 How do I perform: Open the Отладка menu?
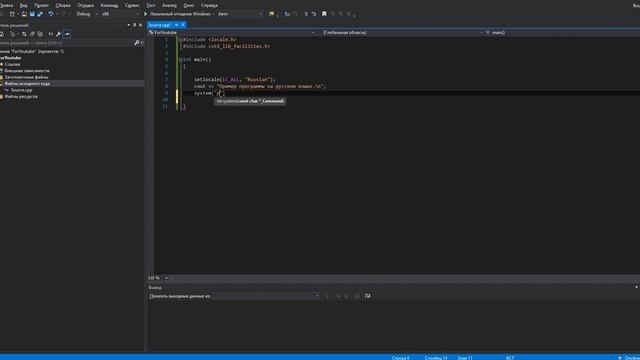(85, 5)
